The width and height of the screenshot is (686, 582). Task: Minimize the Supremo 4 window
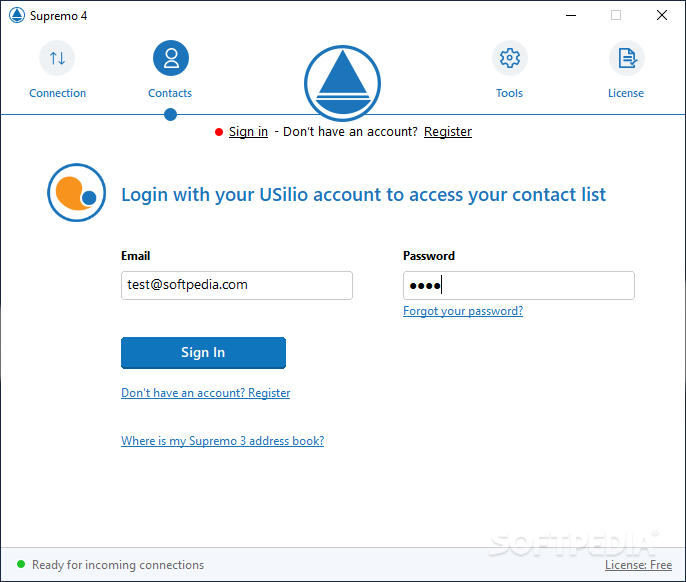coord(571,15)
